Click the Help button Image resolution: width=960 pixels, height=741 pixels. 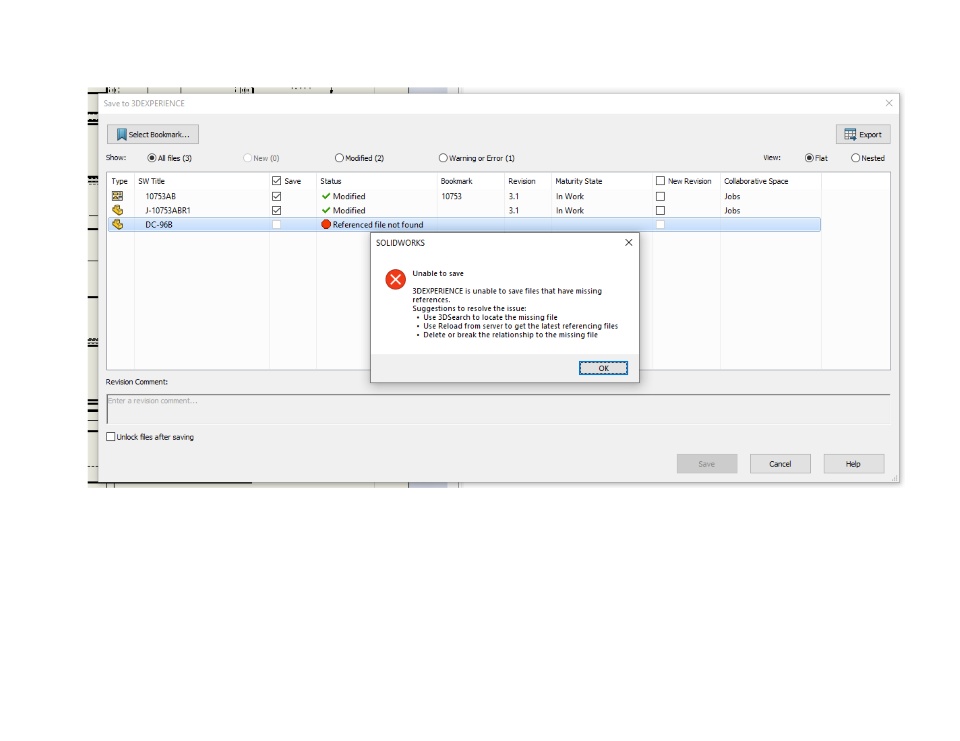pos(853,464)
